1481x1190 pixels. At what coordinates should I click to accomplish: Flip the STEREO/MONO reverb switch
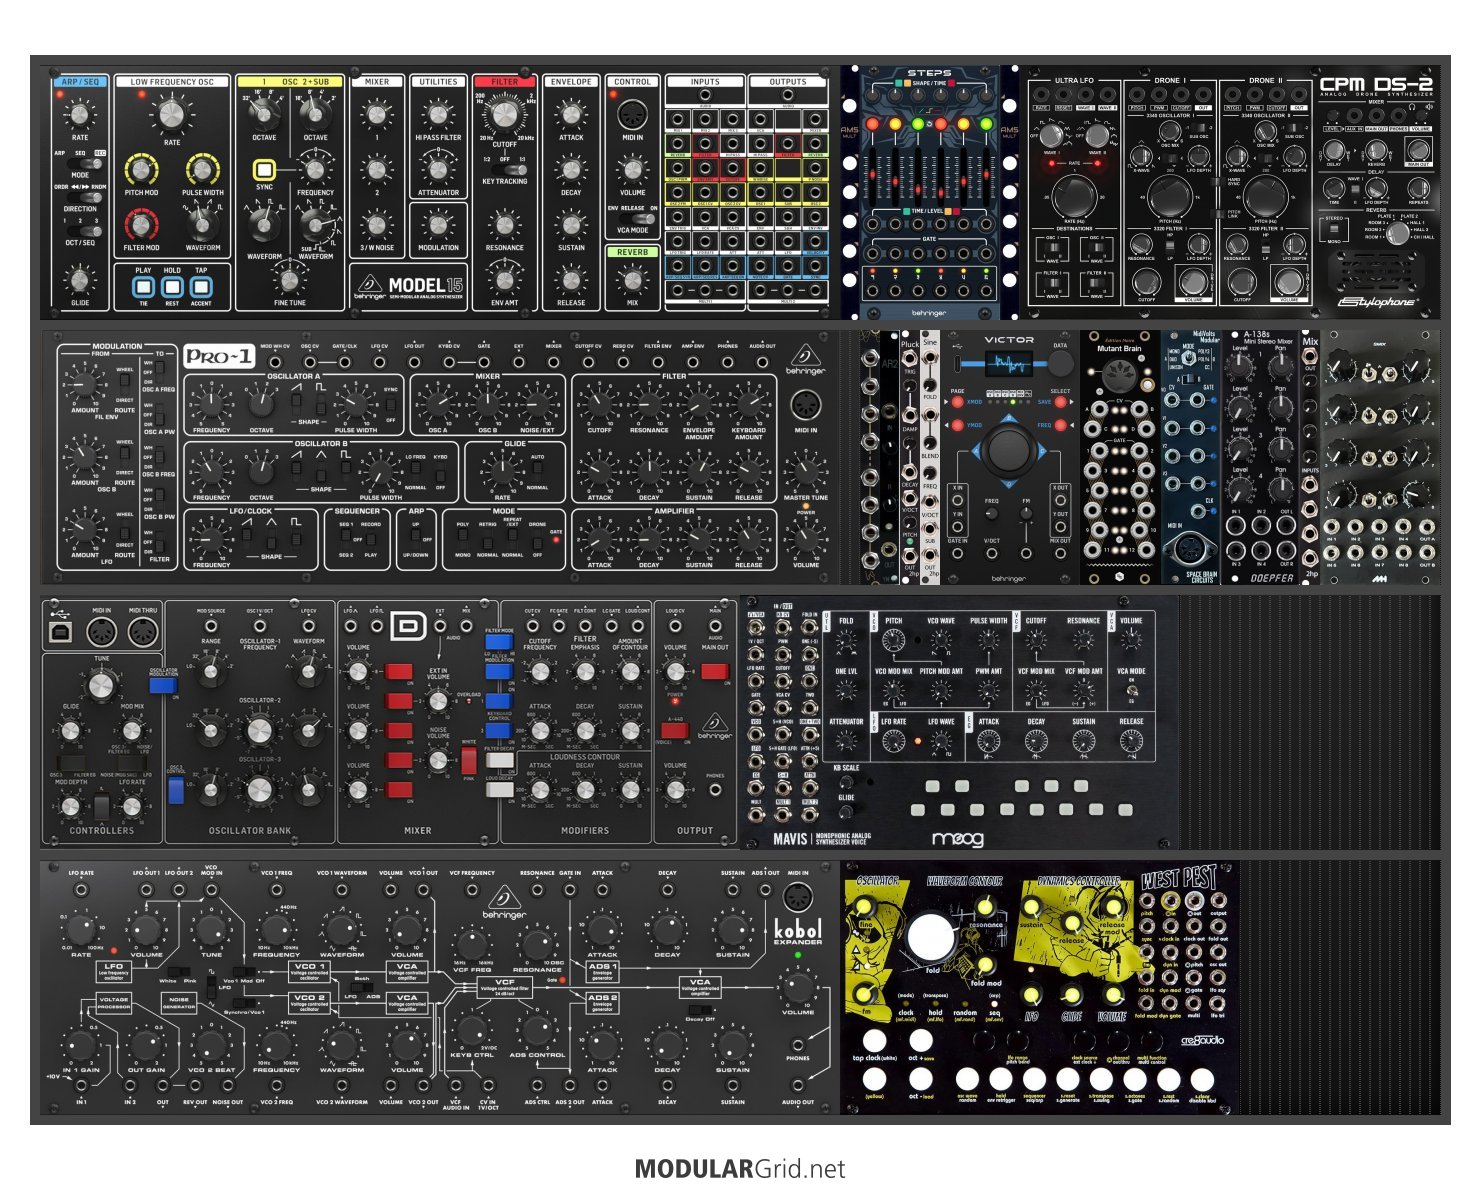click(1334, 229)
